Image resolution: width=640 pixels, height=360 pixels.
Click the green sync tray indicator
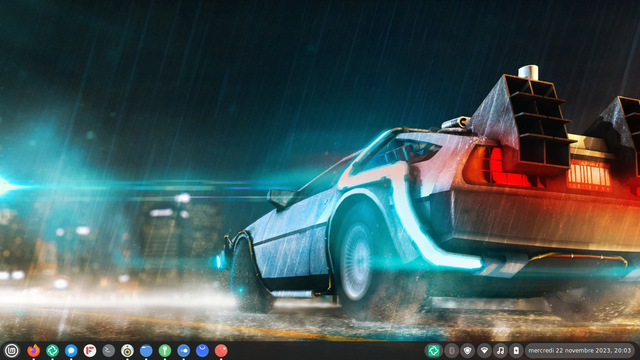tap(433, 350)
